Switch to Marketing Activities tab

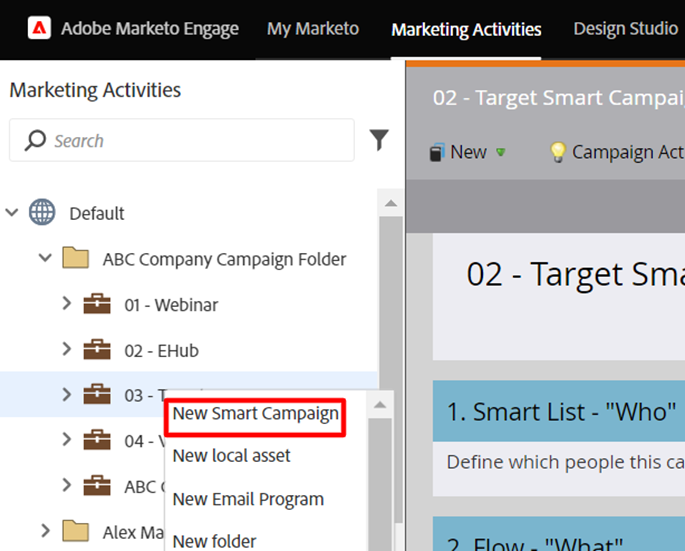[x=466, y=30]
